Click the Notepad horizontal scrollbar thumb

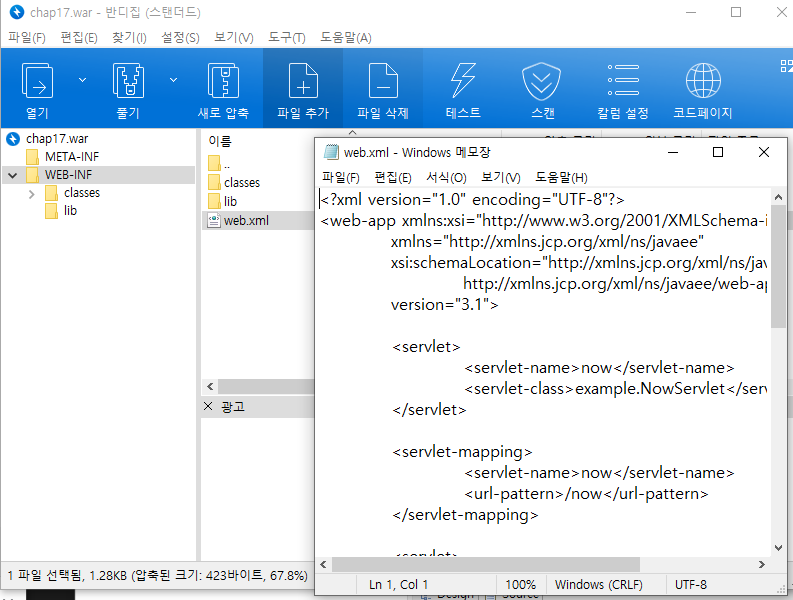point(486,564)
